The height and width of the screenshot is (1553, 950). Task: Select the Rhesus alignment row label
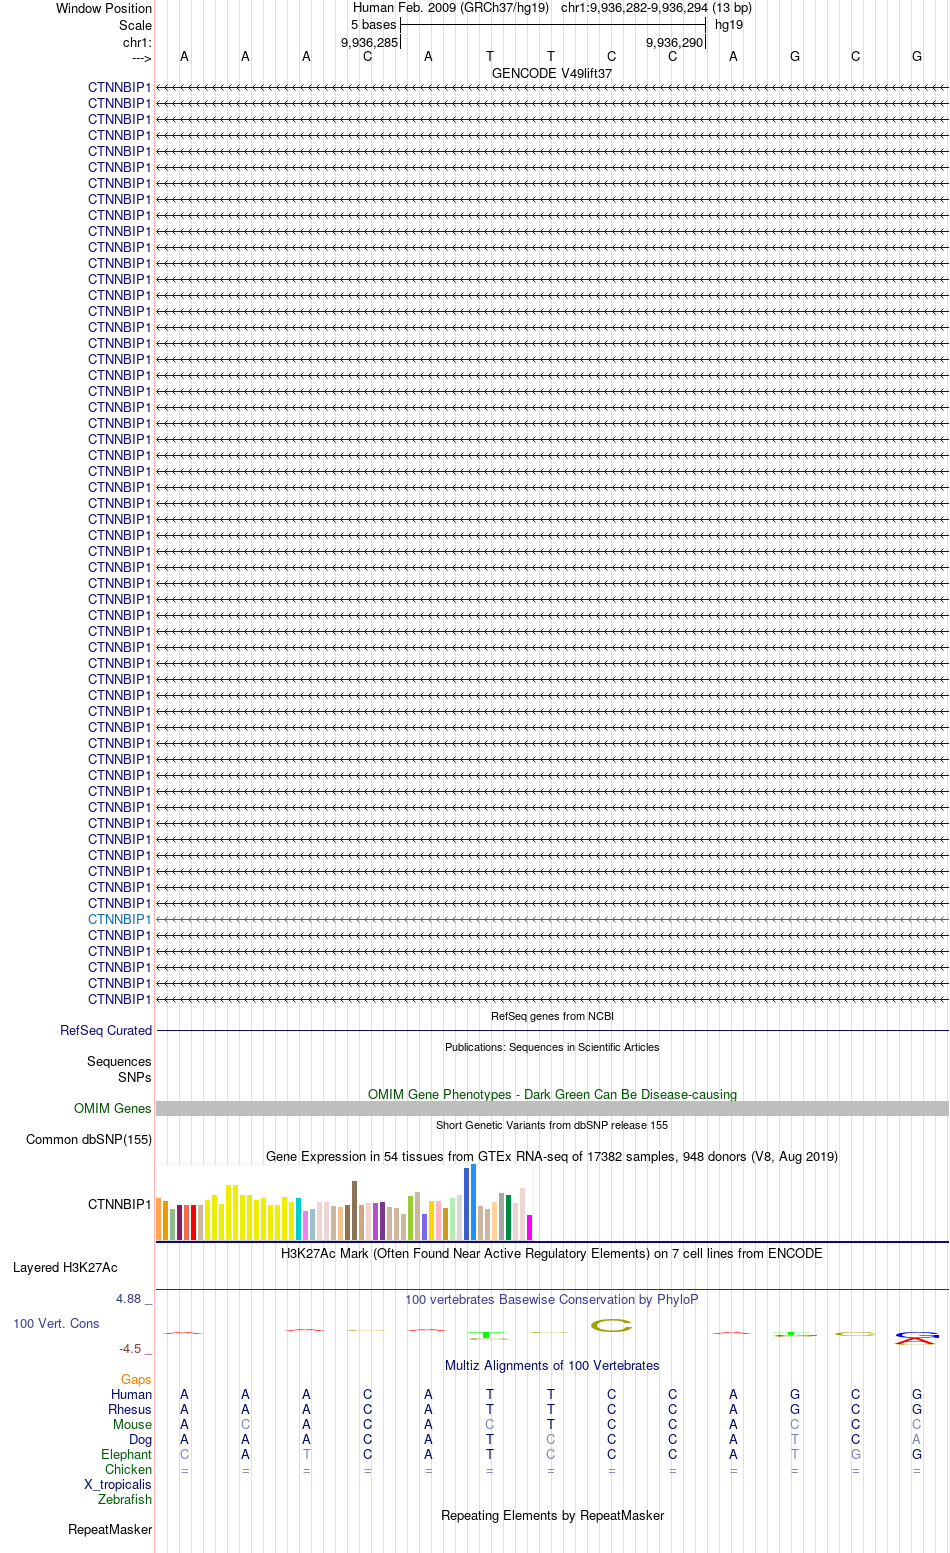[x=130, y=1409]
